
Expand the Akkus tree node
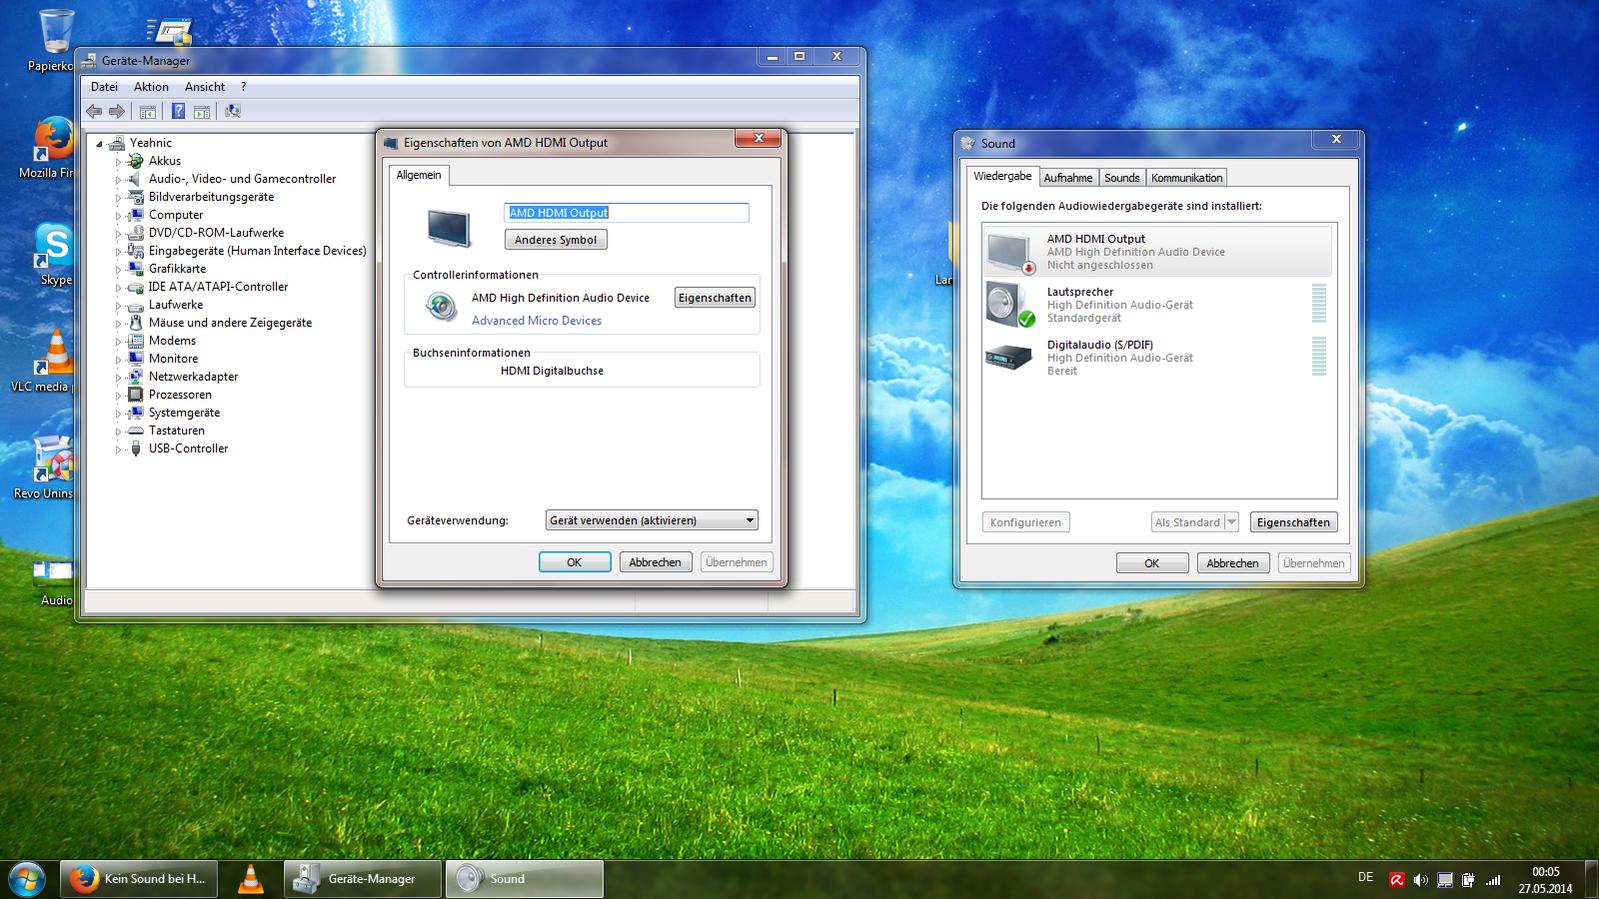pos(118,161)
